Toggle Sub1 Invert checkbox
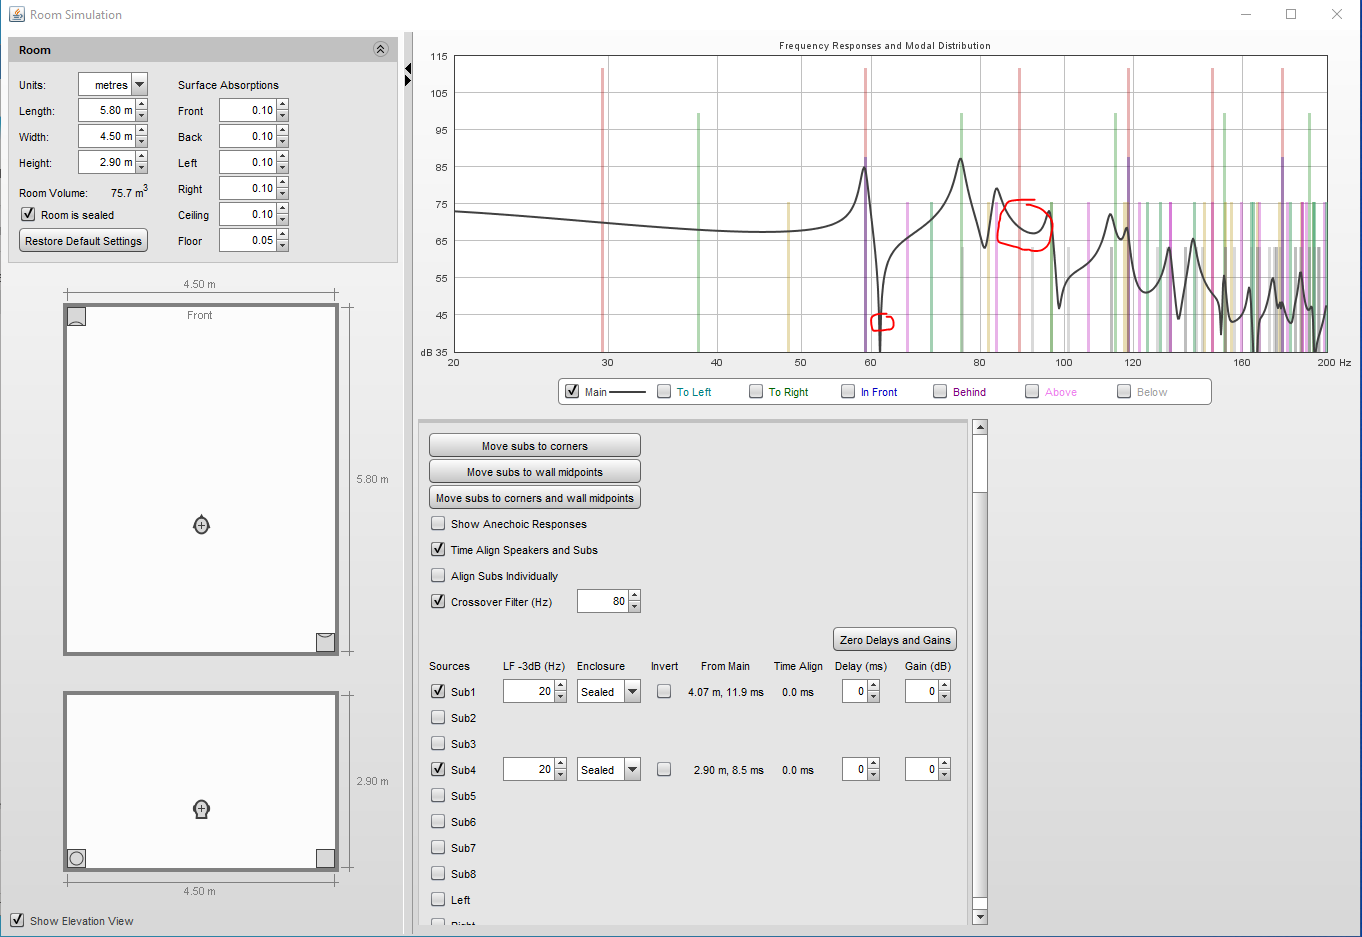The image size is (1362, 937). click(664, 691)
